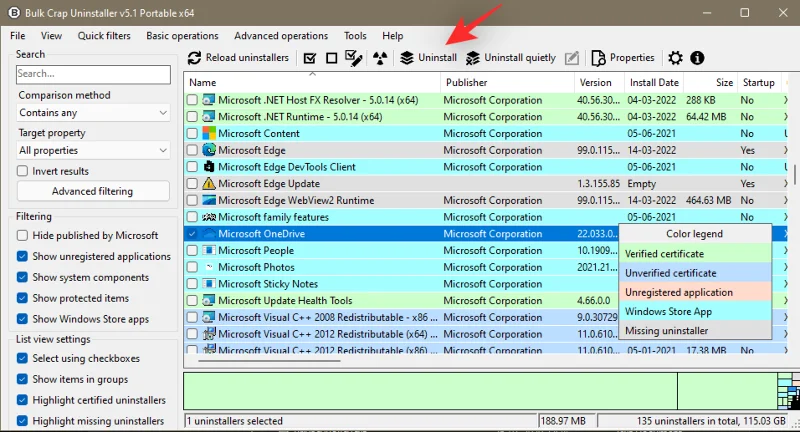Click the invert selection toolbar icon

[x=354, y=58]
